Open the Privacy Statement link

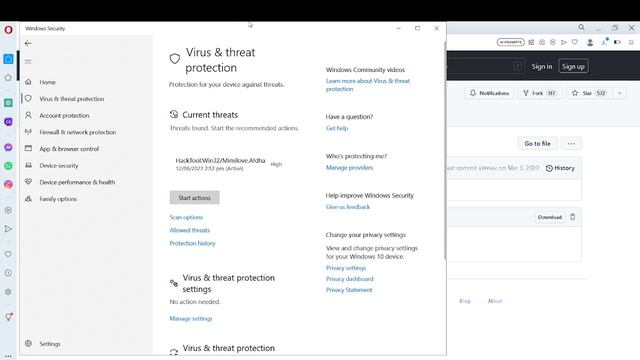pyautogui.click(x=349, y=290)
